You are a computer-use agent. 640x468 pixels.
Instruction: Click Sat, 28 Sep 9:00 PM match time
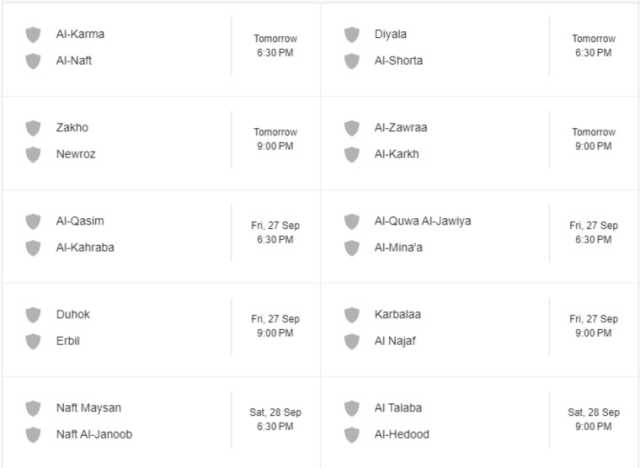(x=593, y=419)
